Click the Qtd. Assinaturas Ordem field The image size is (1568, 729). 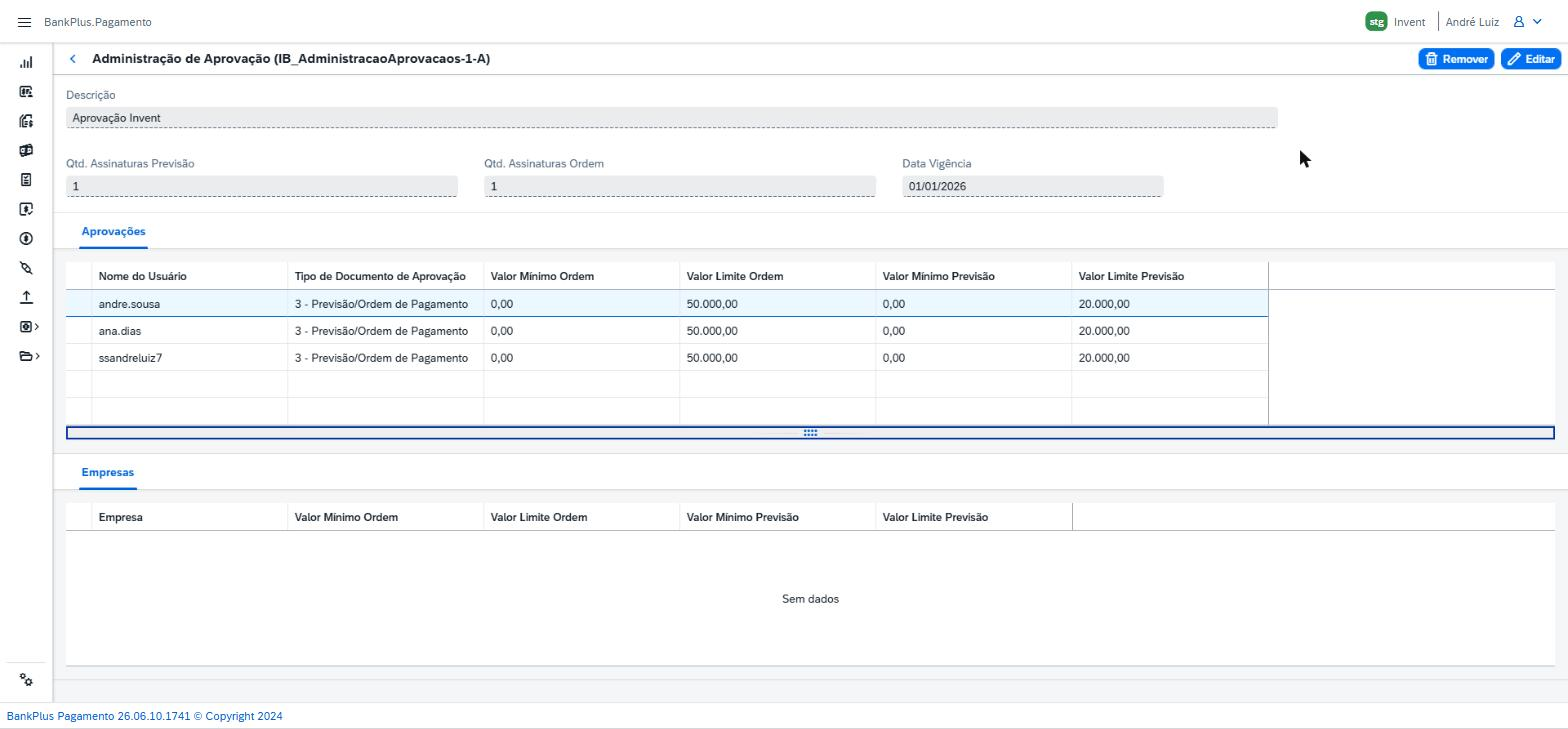[680, 186]
